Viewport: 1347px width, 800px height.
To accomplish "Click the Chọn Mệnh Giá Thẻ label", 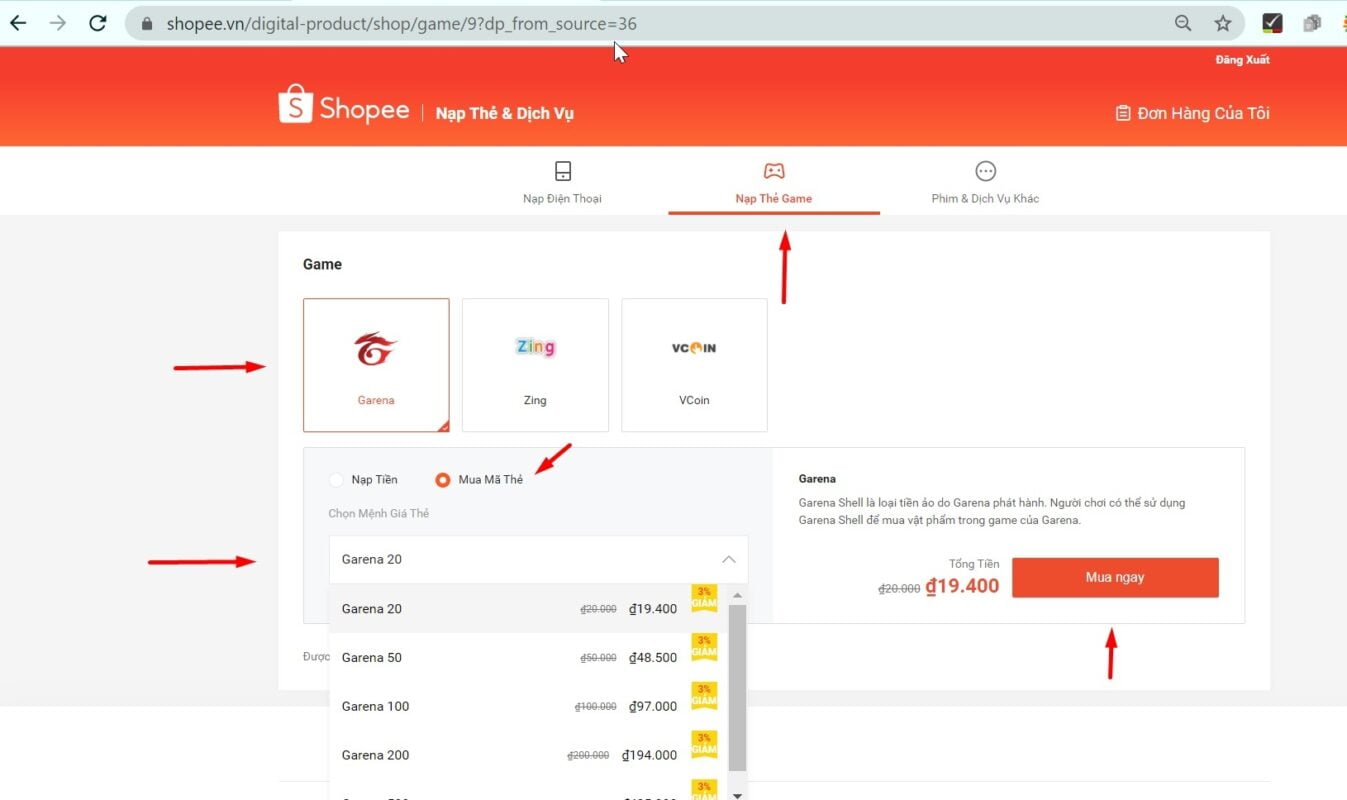I will tap(379, 513).
